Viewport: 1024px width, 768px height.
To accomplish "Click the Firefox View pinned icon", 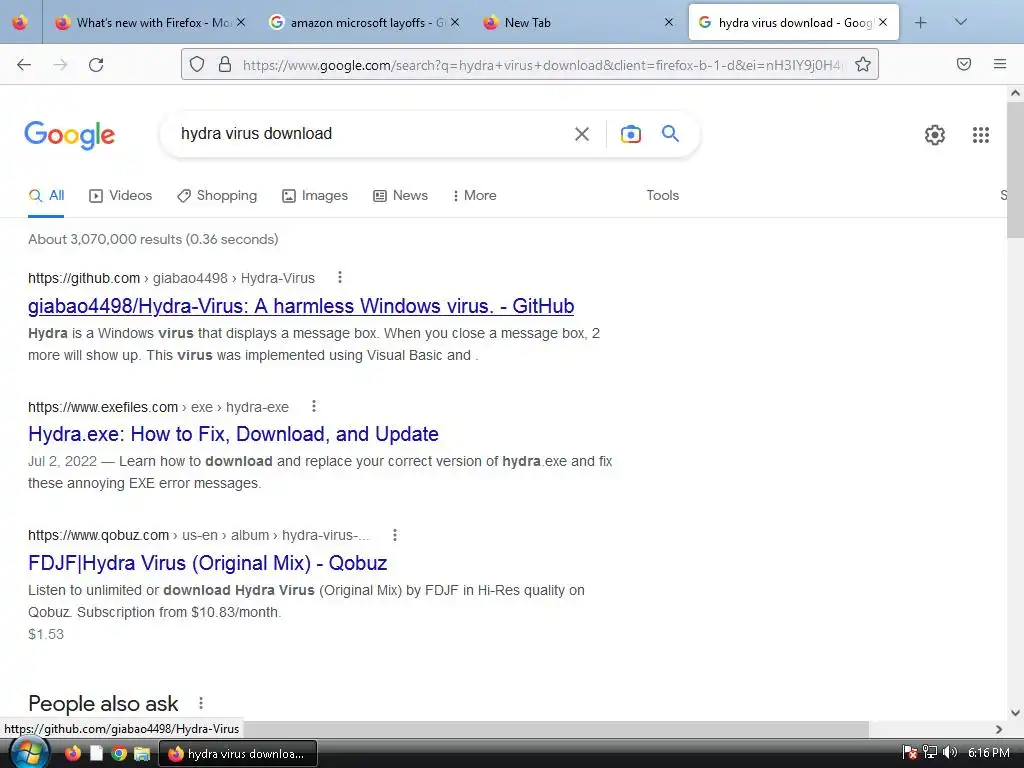I will (x=20, y=22).
